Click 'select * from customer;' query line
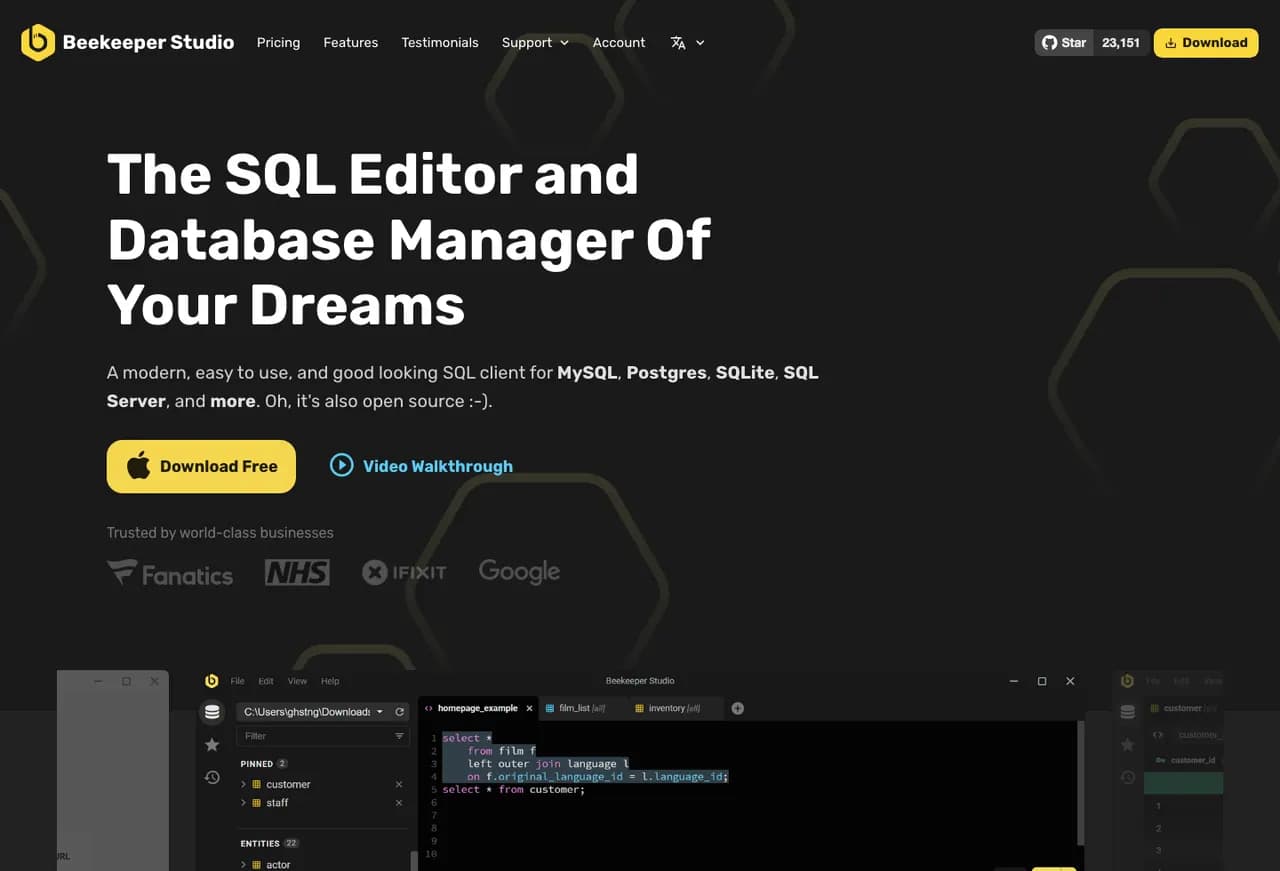Screen dimensions: 1280x871 point(514,790)
